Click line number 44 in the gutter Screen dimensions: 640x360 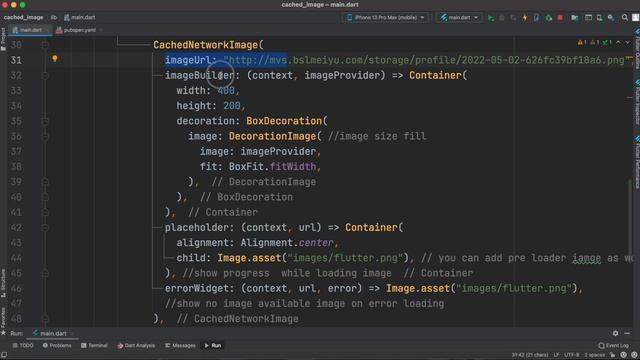click(16, 258)
